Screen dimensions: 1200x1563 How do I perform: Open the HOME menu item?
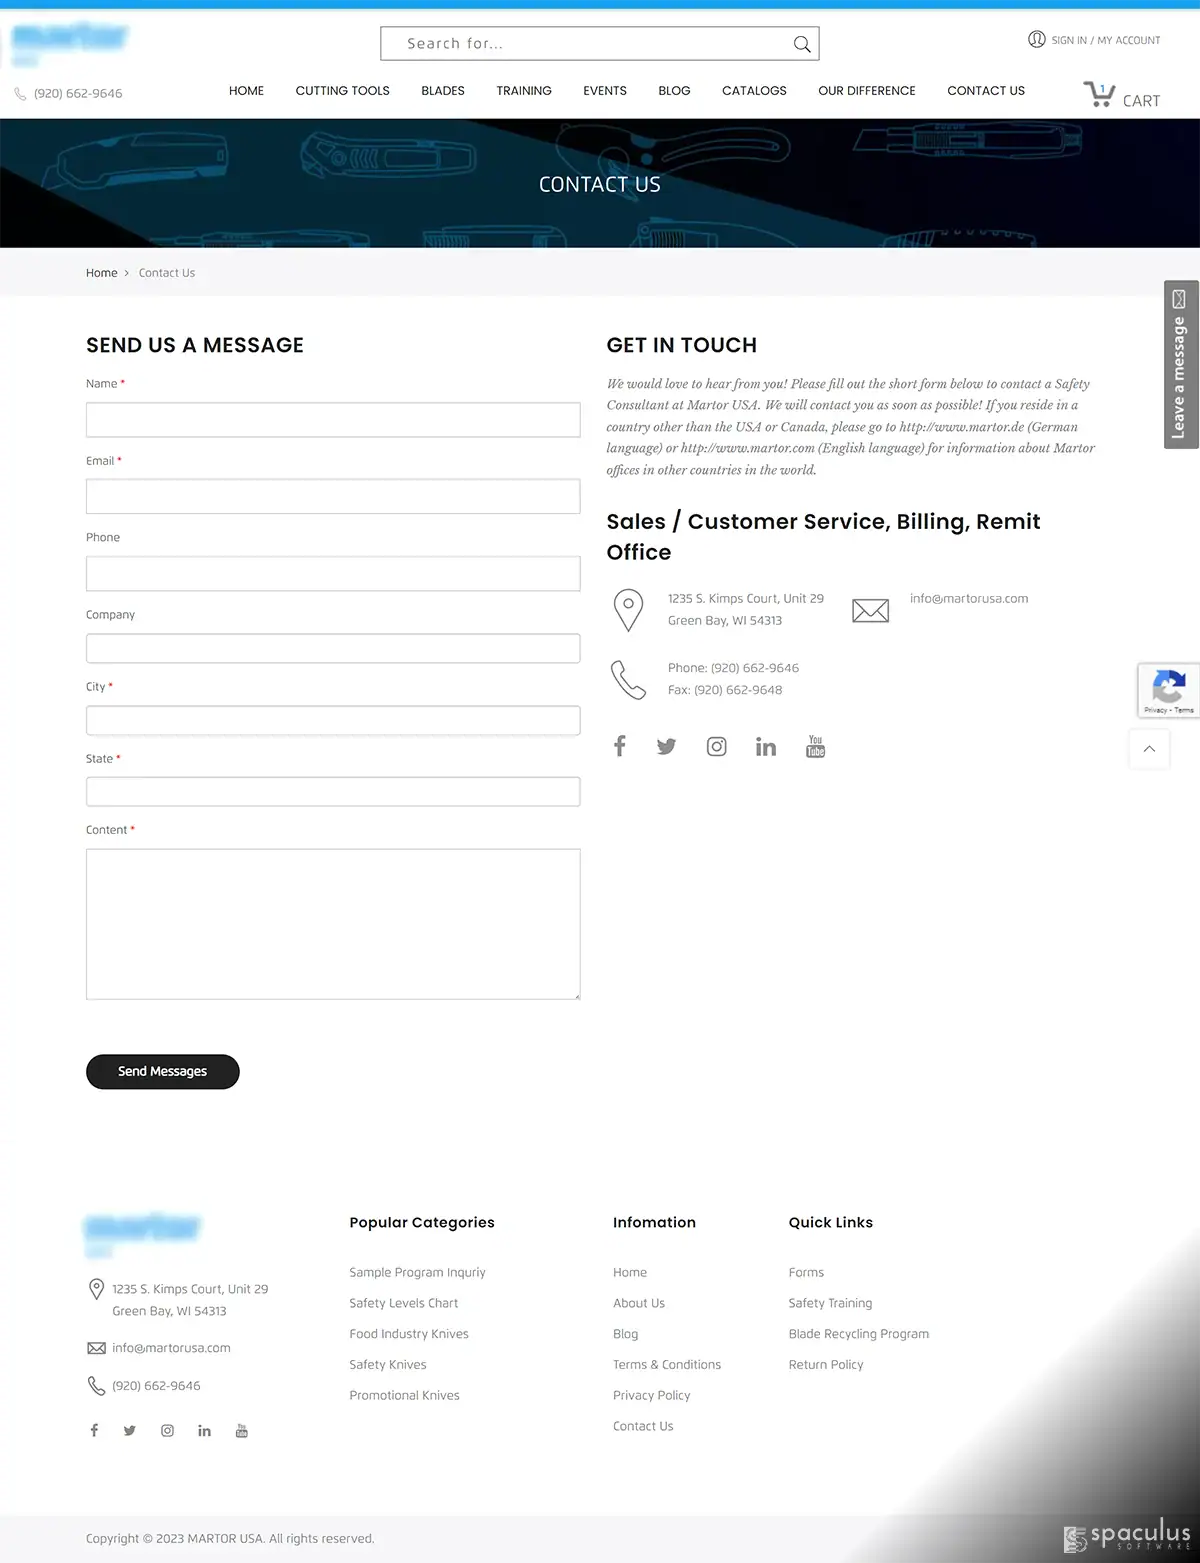[246, 91]
